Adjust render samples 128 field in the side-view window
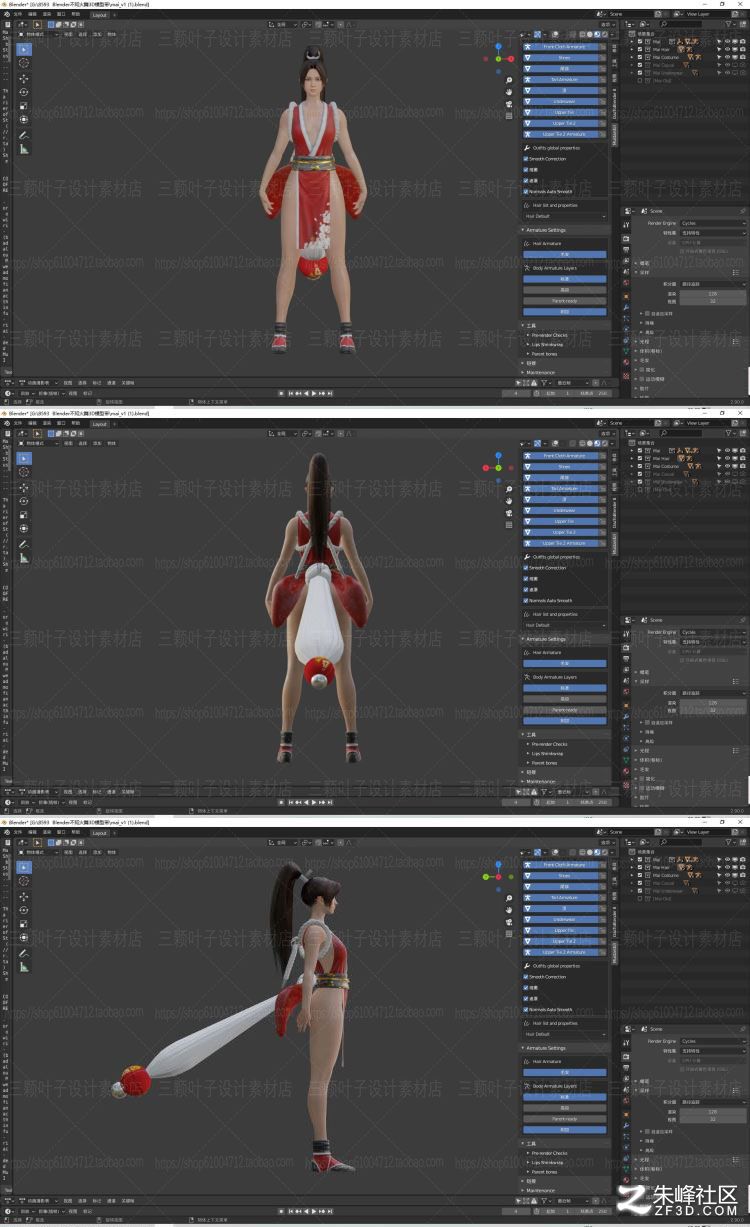The image size is (750, 1227). (x=712, y=1111)
